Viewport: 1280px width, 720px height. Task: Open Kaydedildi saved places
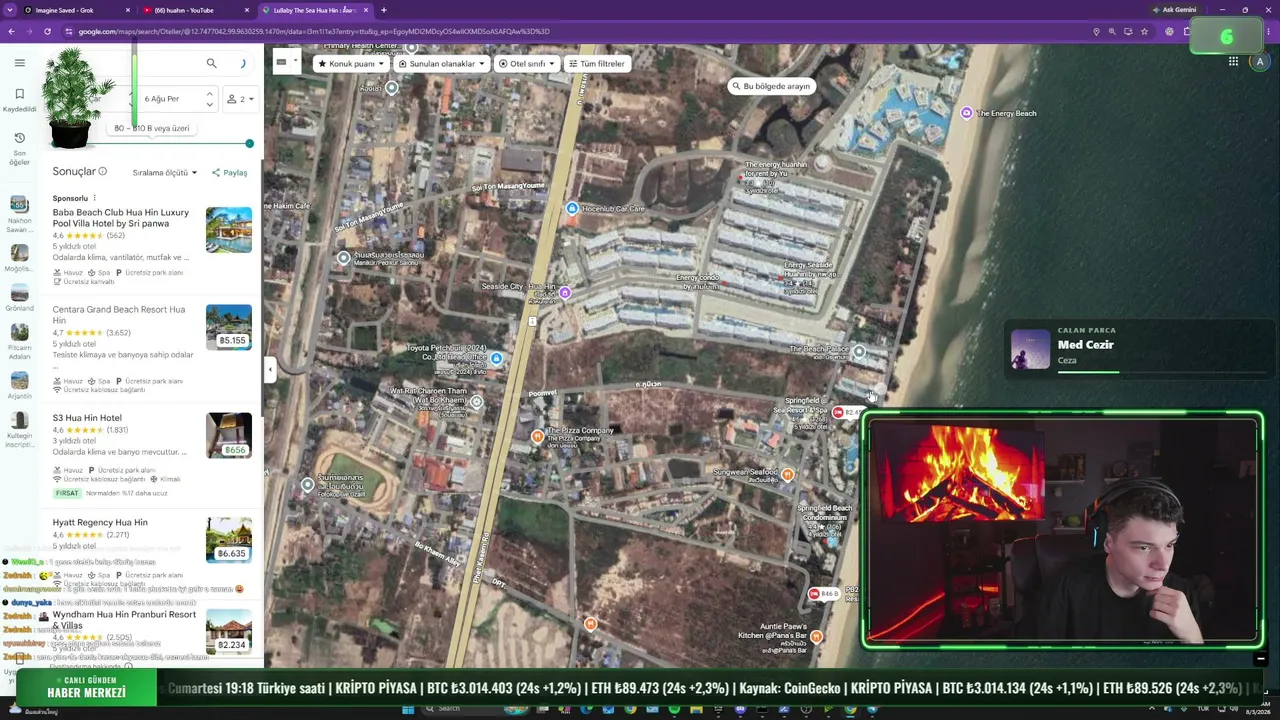(x=19, y=99)
